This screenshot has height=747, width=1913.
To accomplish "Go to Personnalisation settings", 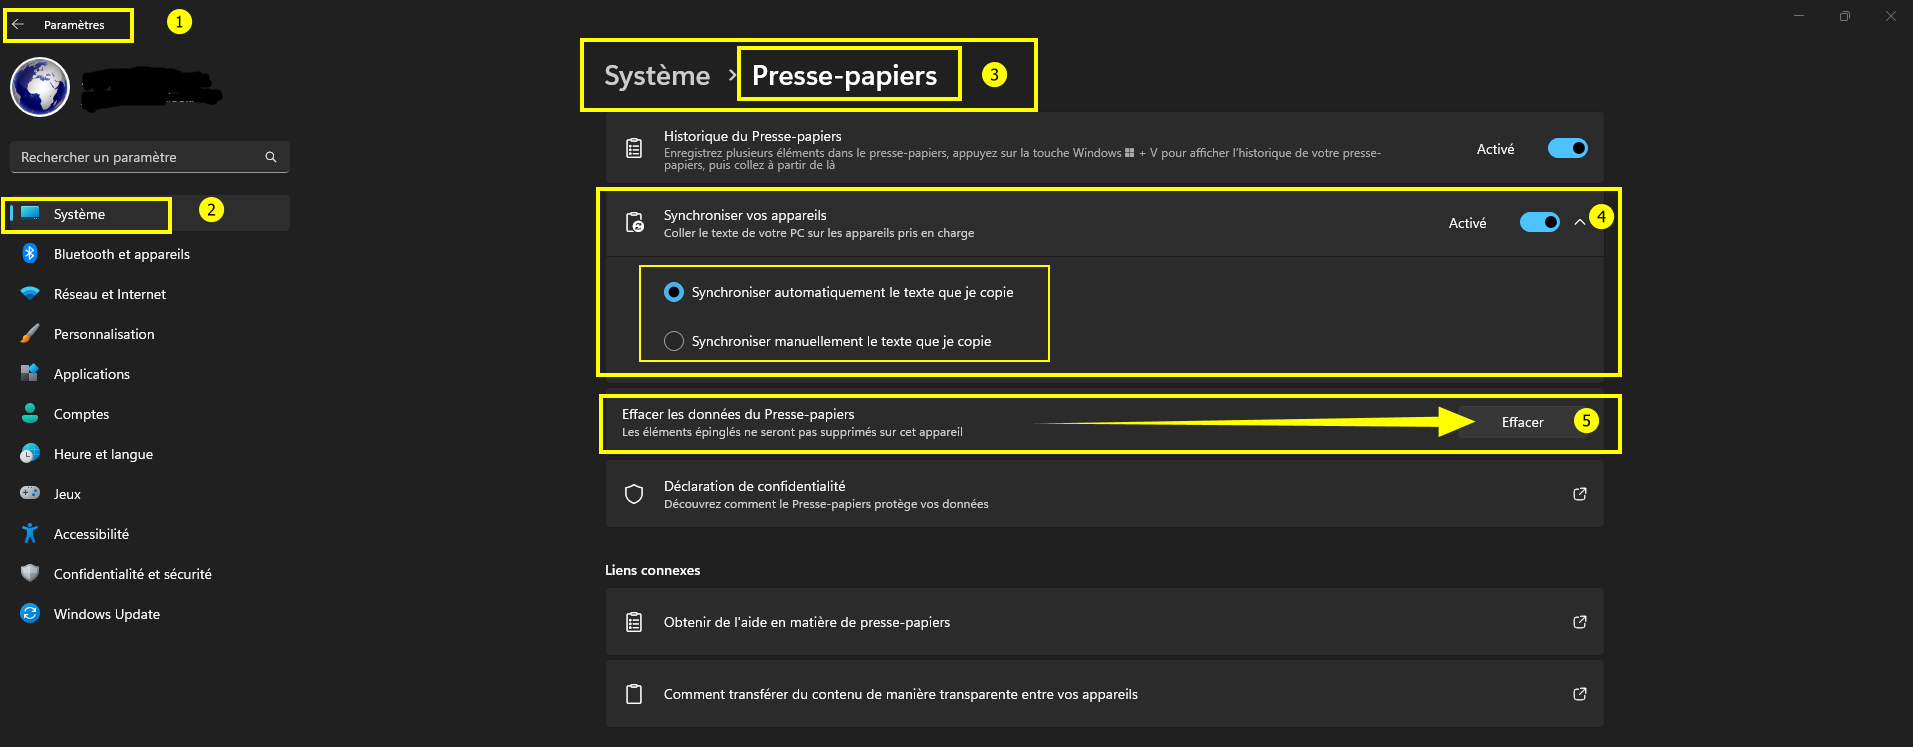I will tap(104, 334).
